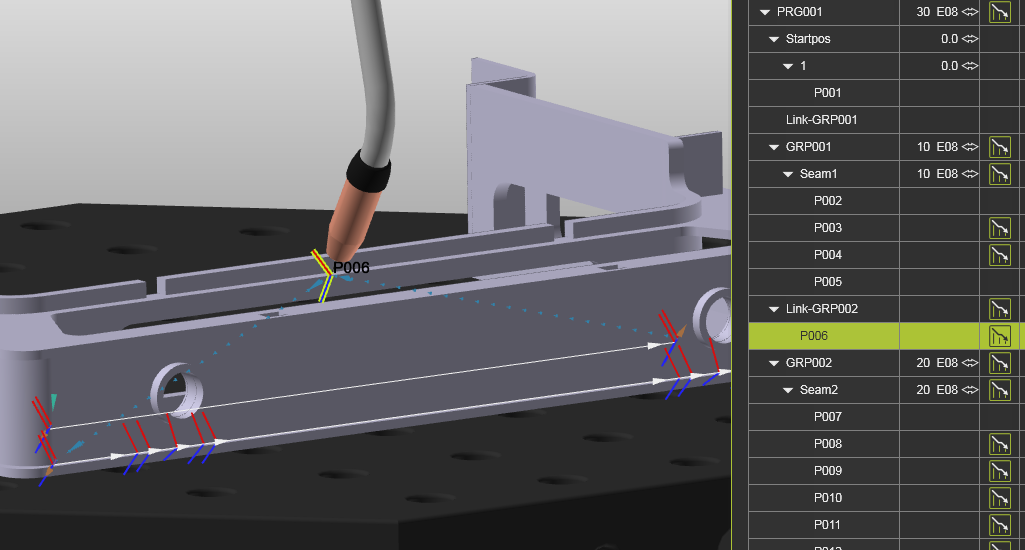Image resolution: width=1025 pixels, height=550 pixels.
Task: Click the path icon in the Seam1 row
Action: [999, 174]
